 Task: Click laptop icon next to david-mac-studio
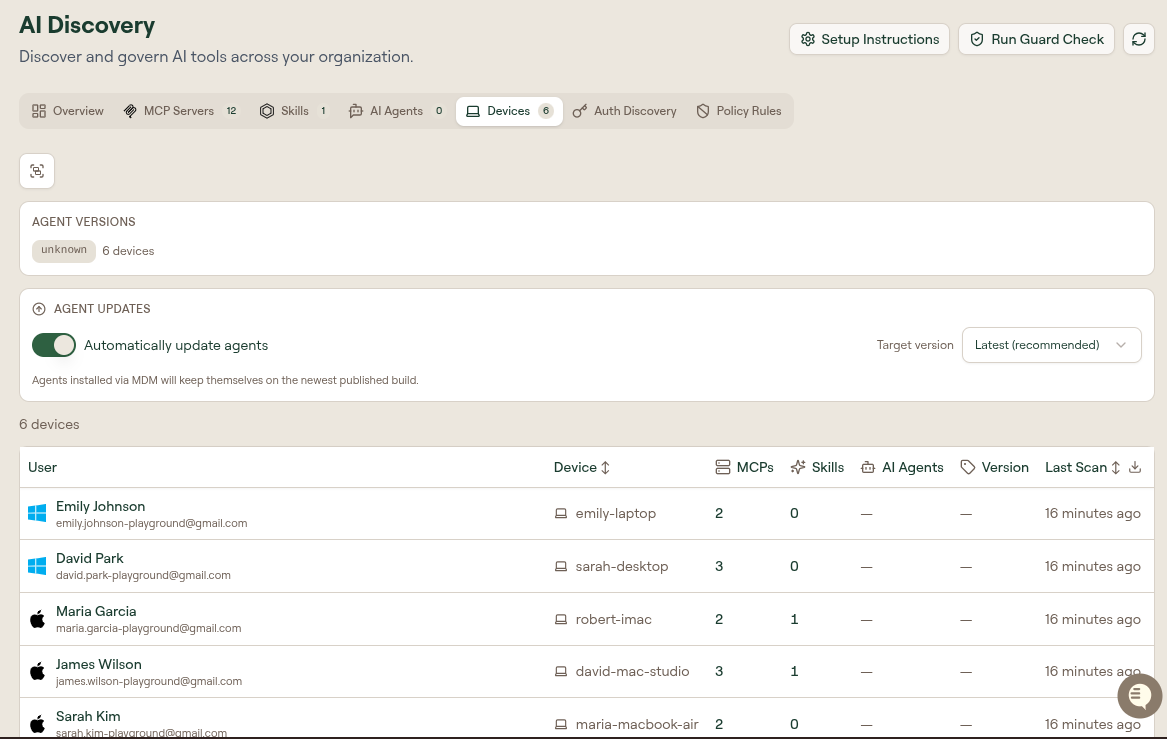click(x=561, y=671)
